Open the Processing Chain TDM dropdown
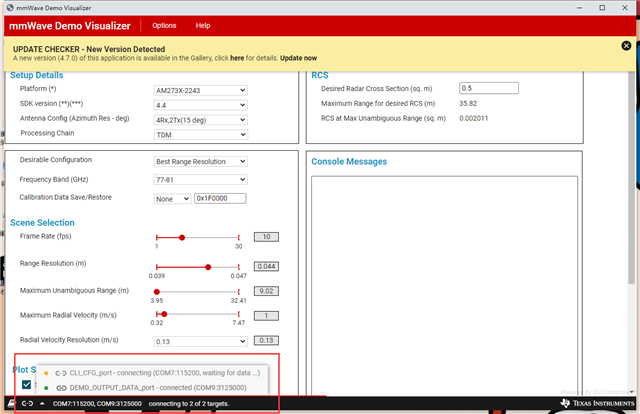The width and height of the screenshot is (640, 414). point(200,135)
